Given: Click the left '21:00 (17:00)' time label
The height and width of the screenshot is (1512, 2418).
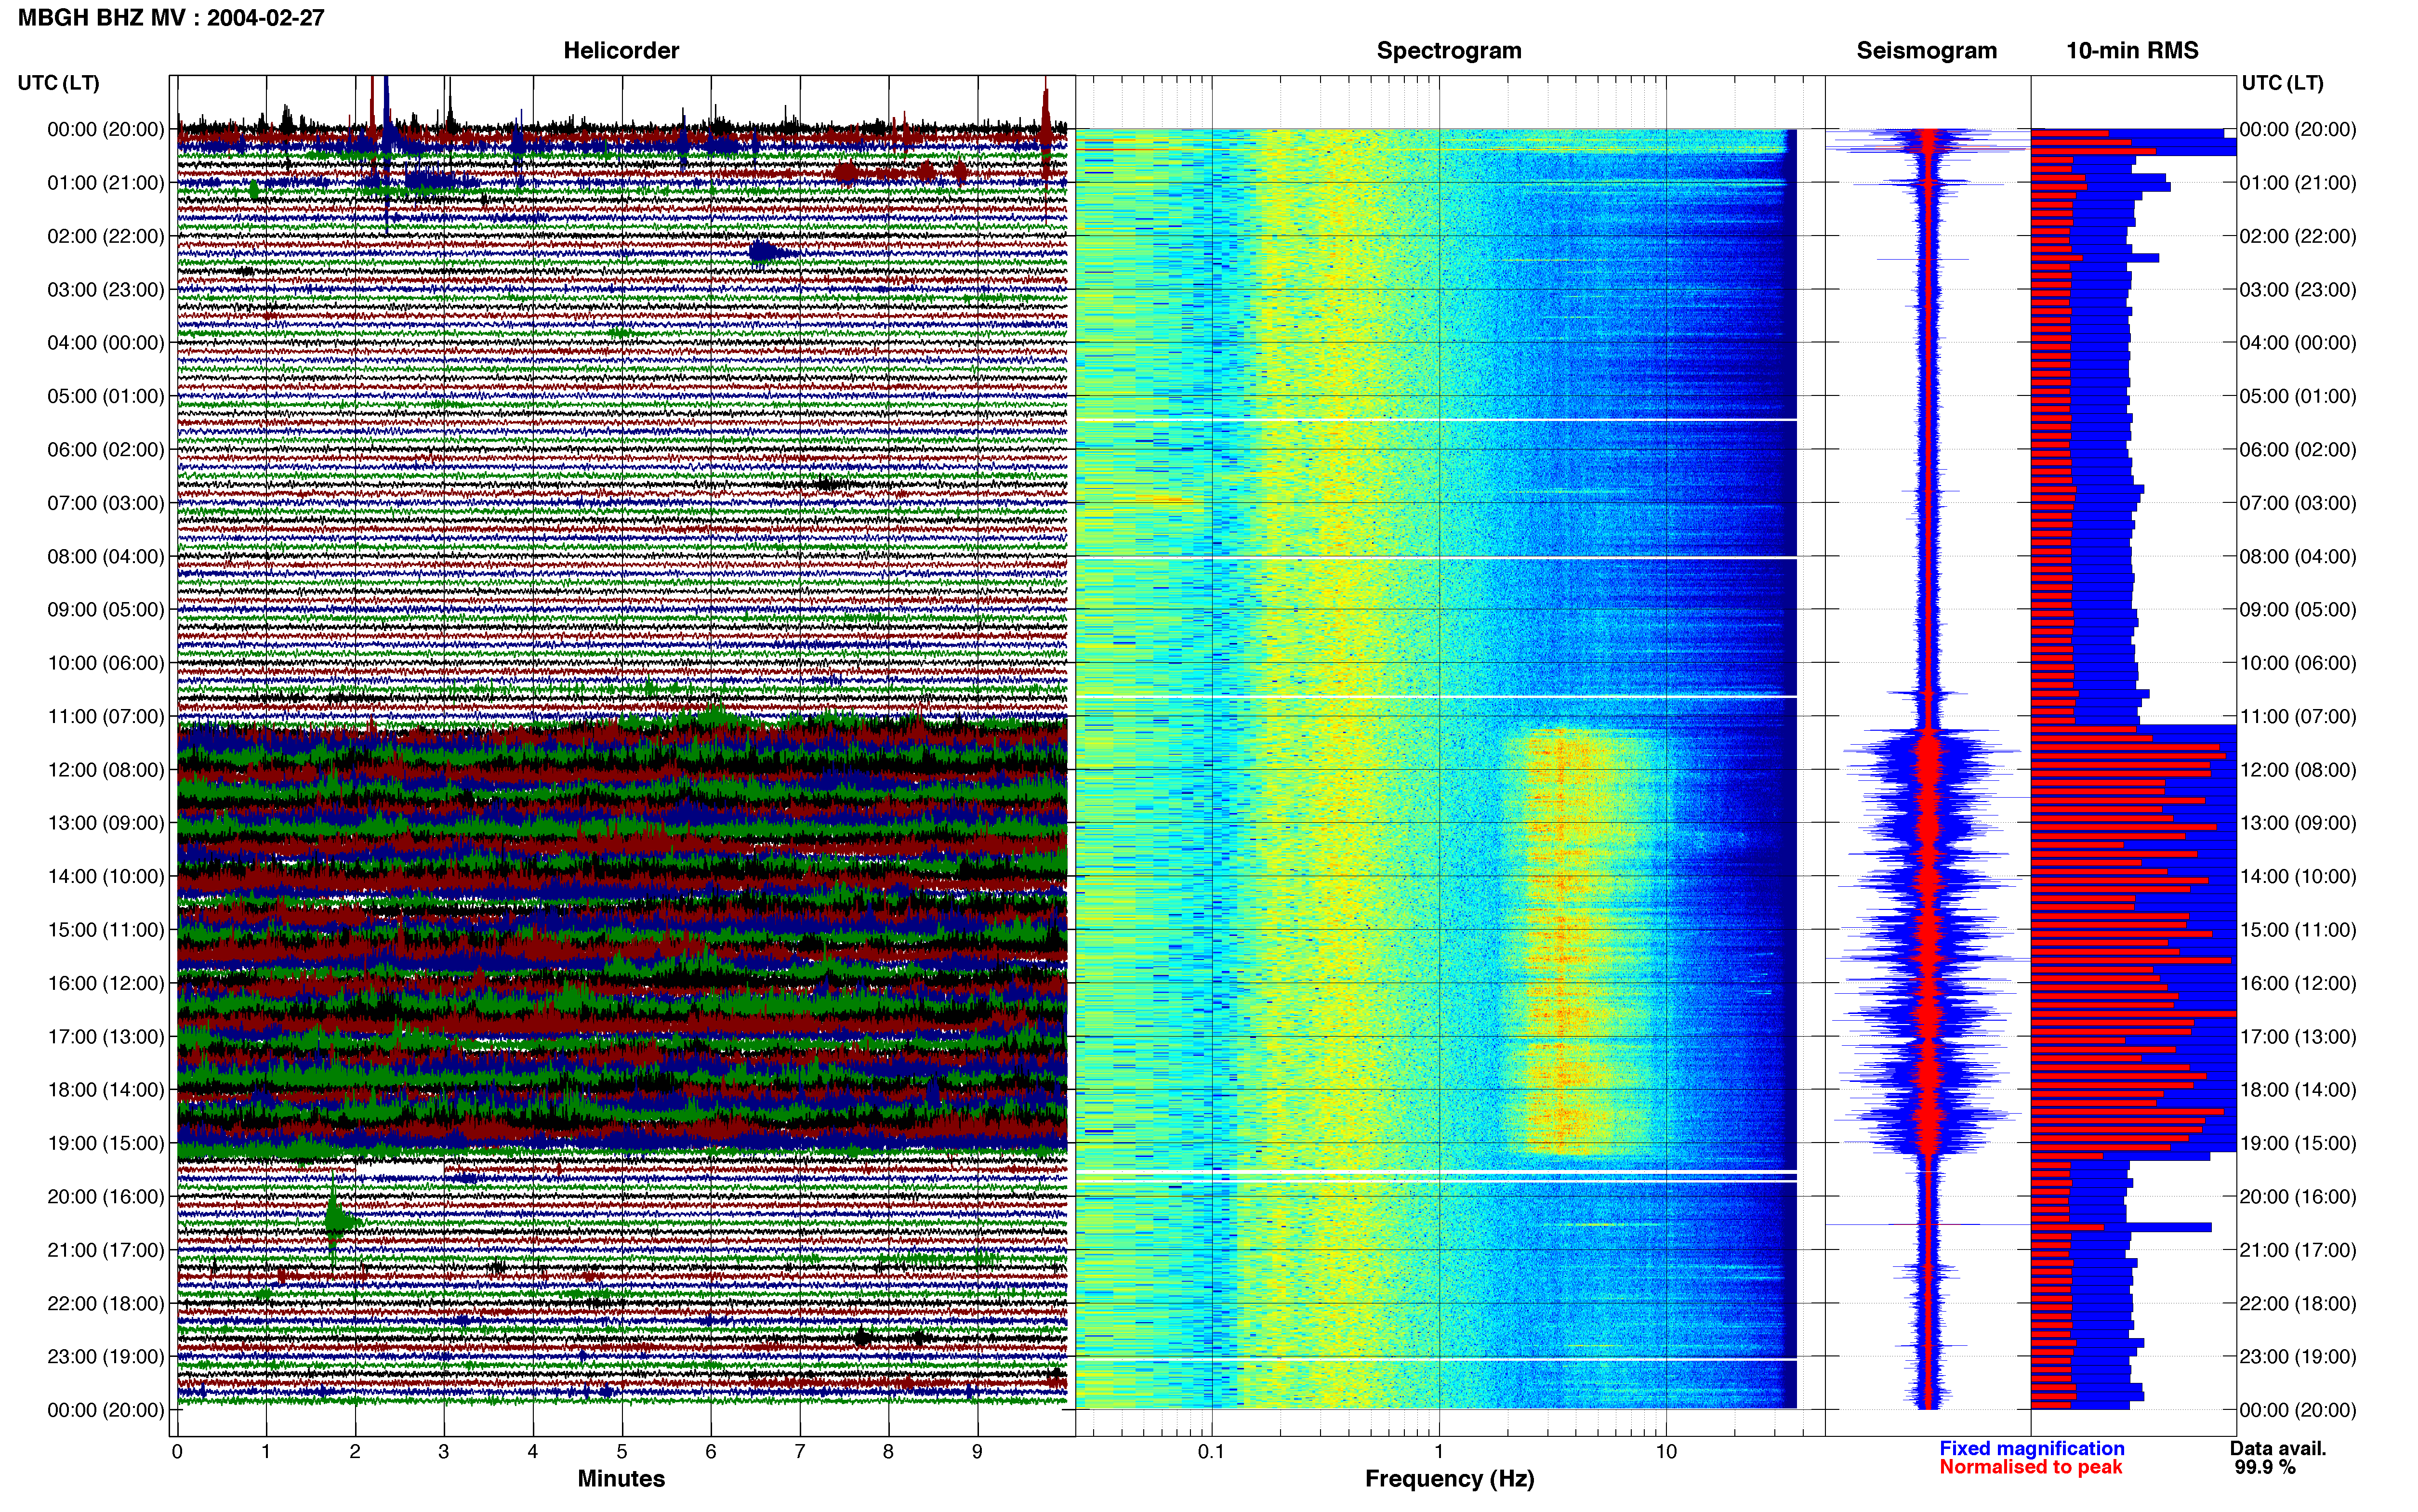Looking at the screenshot, I should pyautogui.click(x=106, y=1249).
